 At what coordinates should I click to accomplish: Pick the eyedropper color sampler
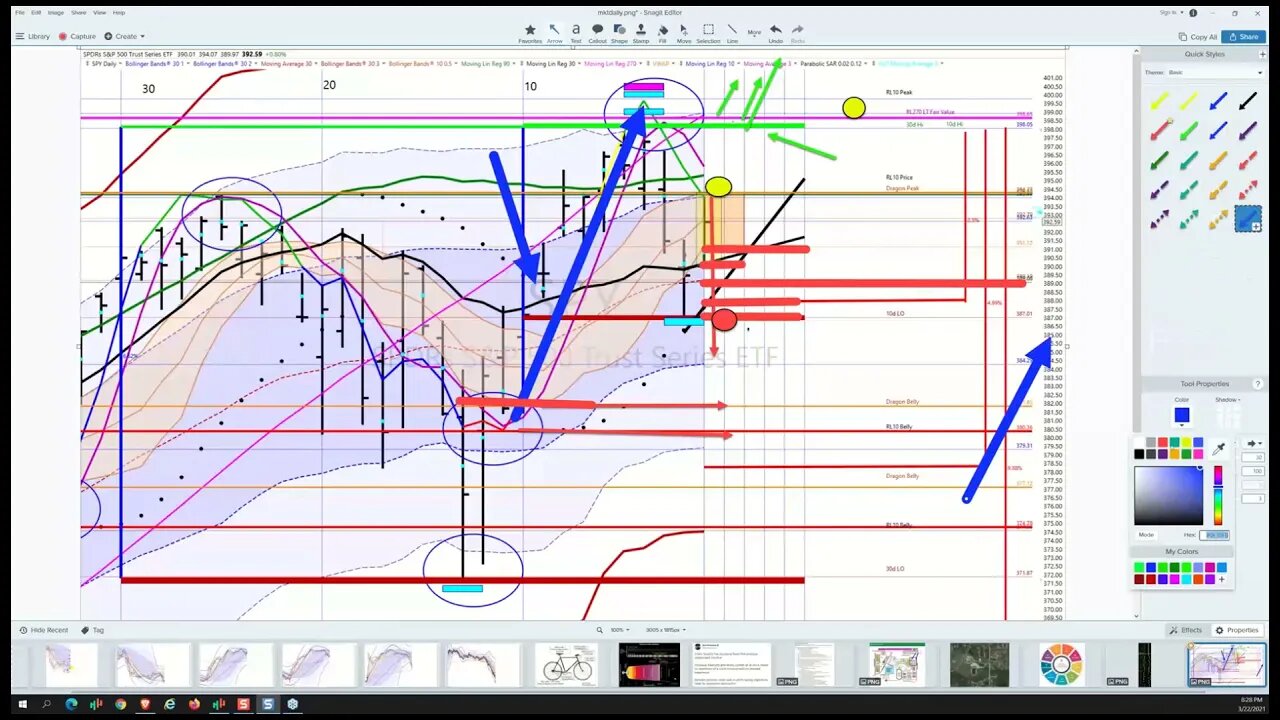(x=1218, y=450)
